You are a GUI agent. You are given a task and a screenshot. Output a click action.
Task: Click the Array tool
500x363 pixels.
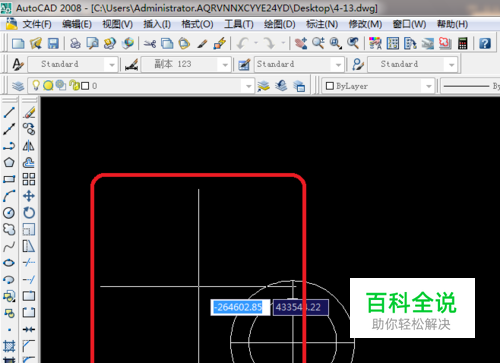tap(29, 179)
